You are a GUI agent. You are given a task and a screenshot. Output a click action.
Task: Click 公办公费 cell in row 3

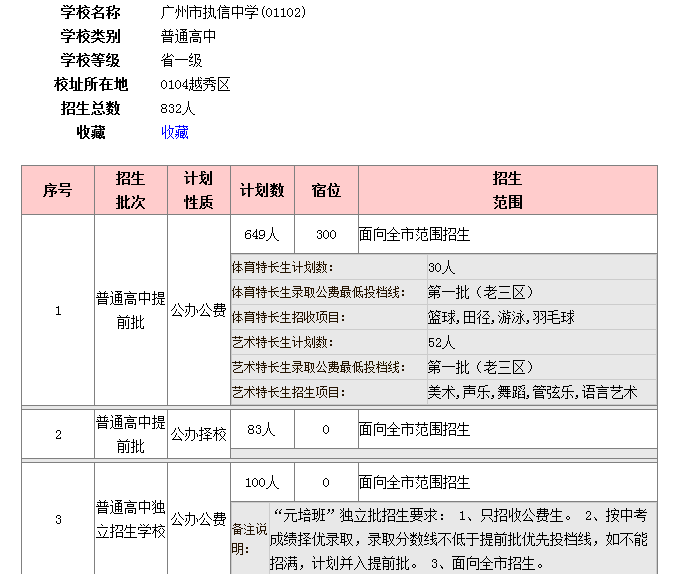coord(199,519)
